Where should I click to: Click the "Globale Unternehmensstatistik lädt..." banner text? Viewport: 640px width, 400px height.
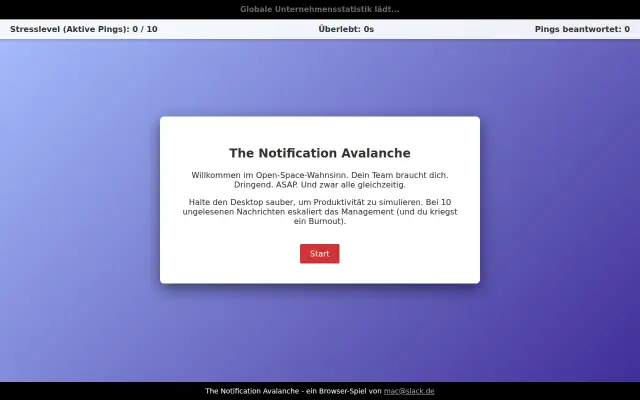click(x=320, y=9)
